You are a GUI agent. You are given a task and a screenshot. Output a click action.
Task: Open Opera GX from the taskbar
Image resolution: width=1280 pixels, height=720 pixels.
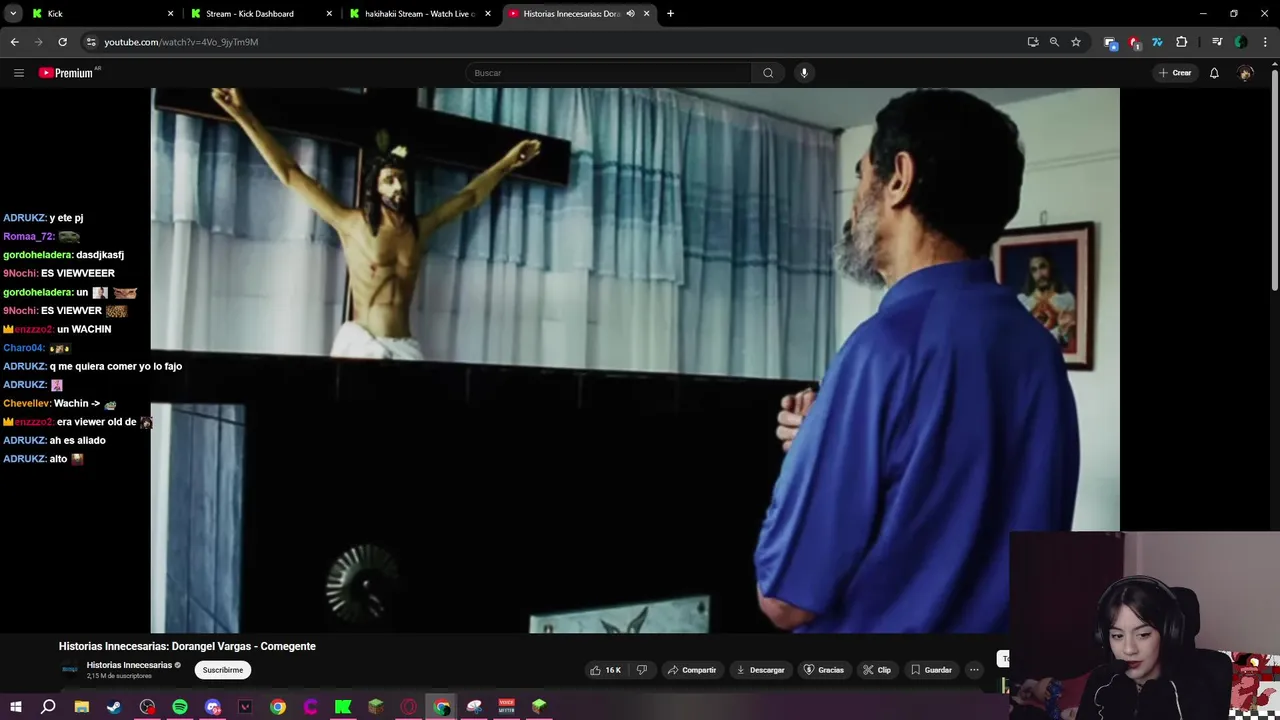(x=408, y=707)
